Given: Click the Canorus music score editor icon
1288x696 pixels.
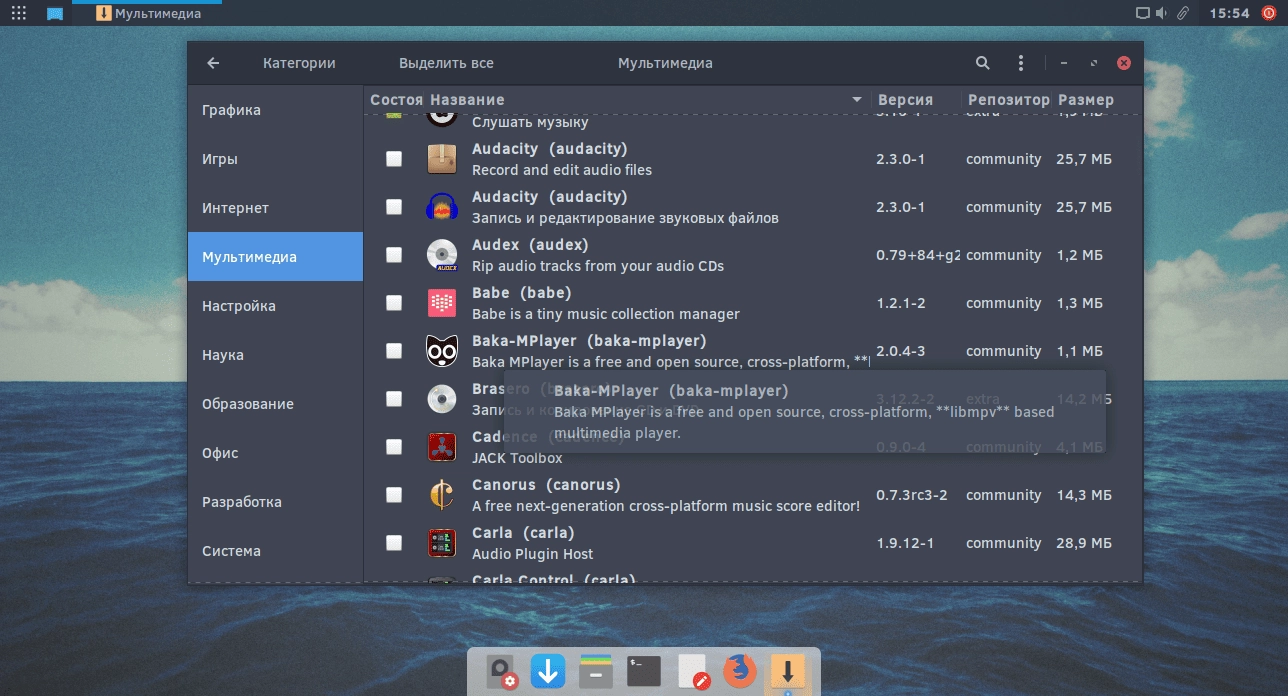Looking at the screenshot, I should [441, 494].
